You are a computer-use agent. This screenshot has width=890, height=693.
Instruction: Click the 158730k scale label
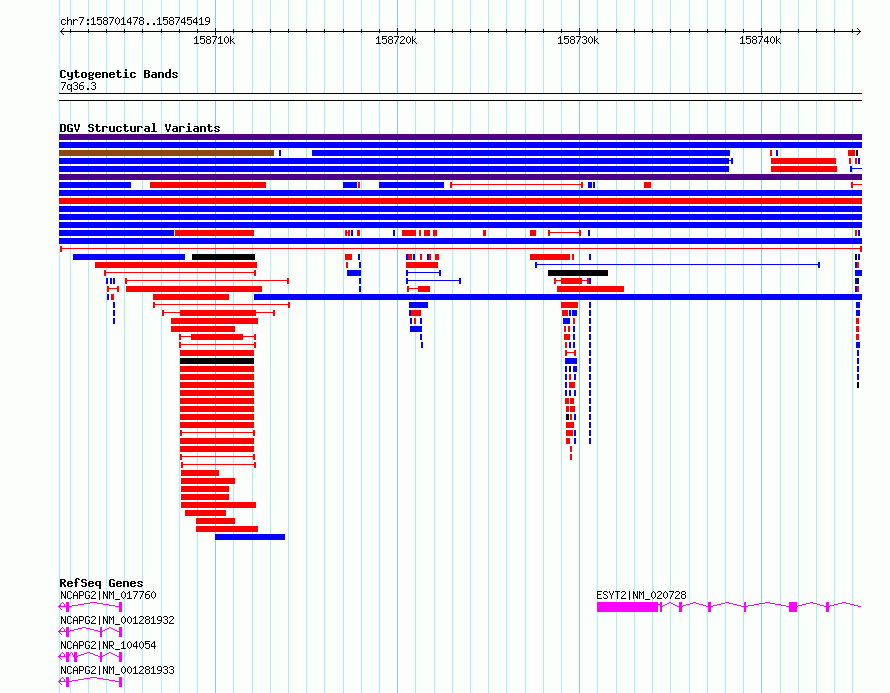click(578, 40)
